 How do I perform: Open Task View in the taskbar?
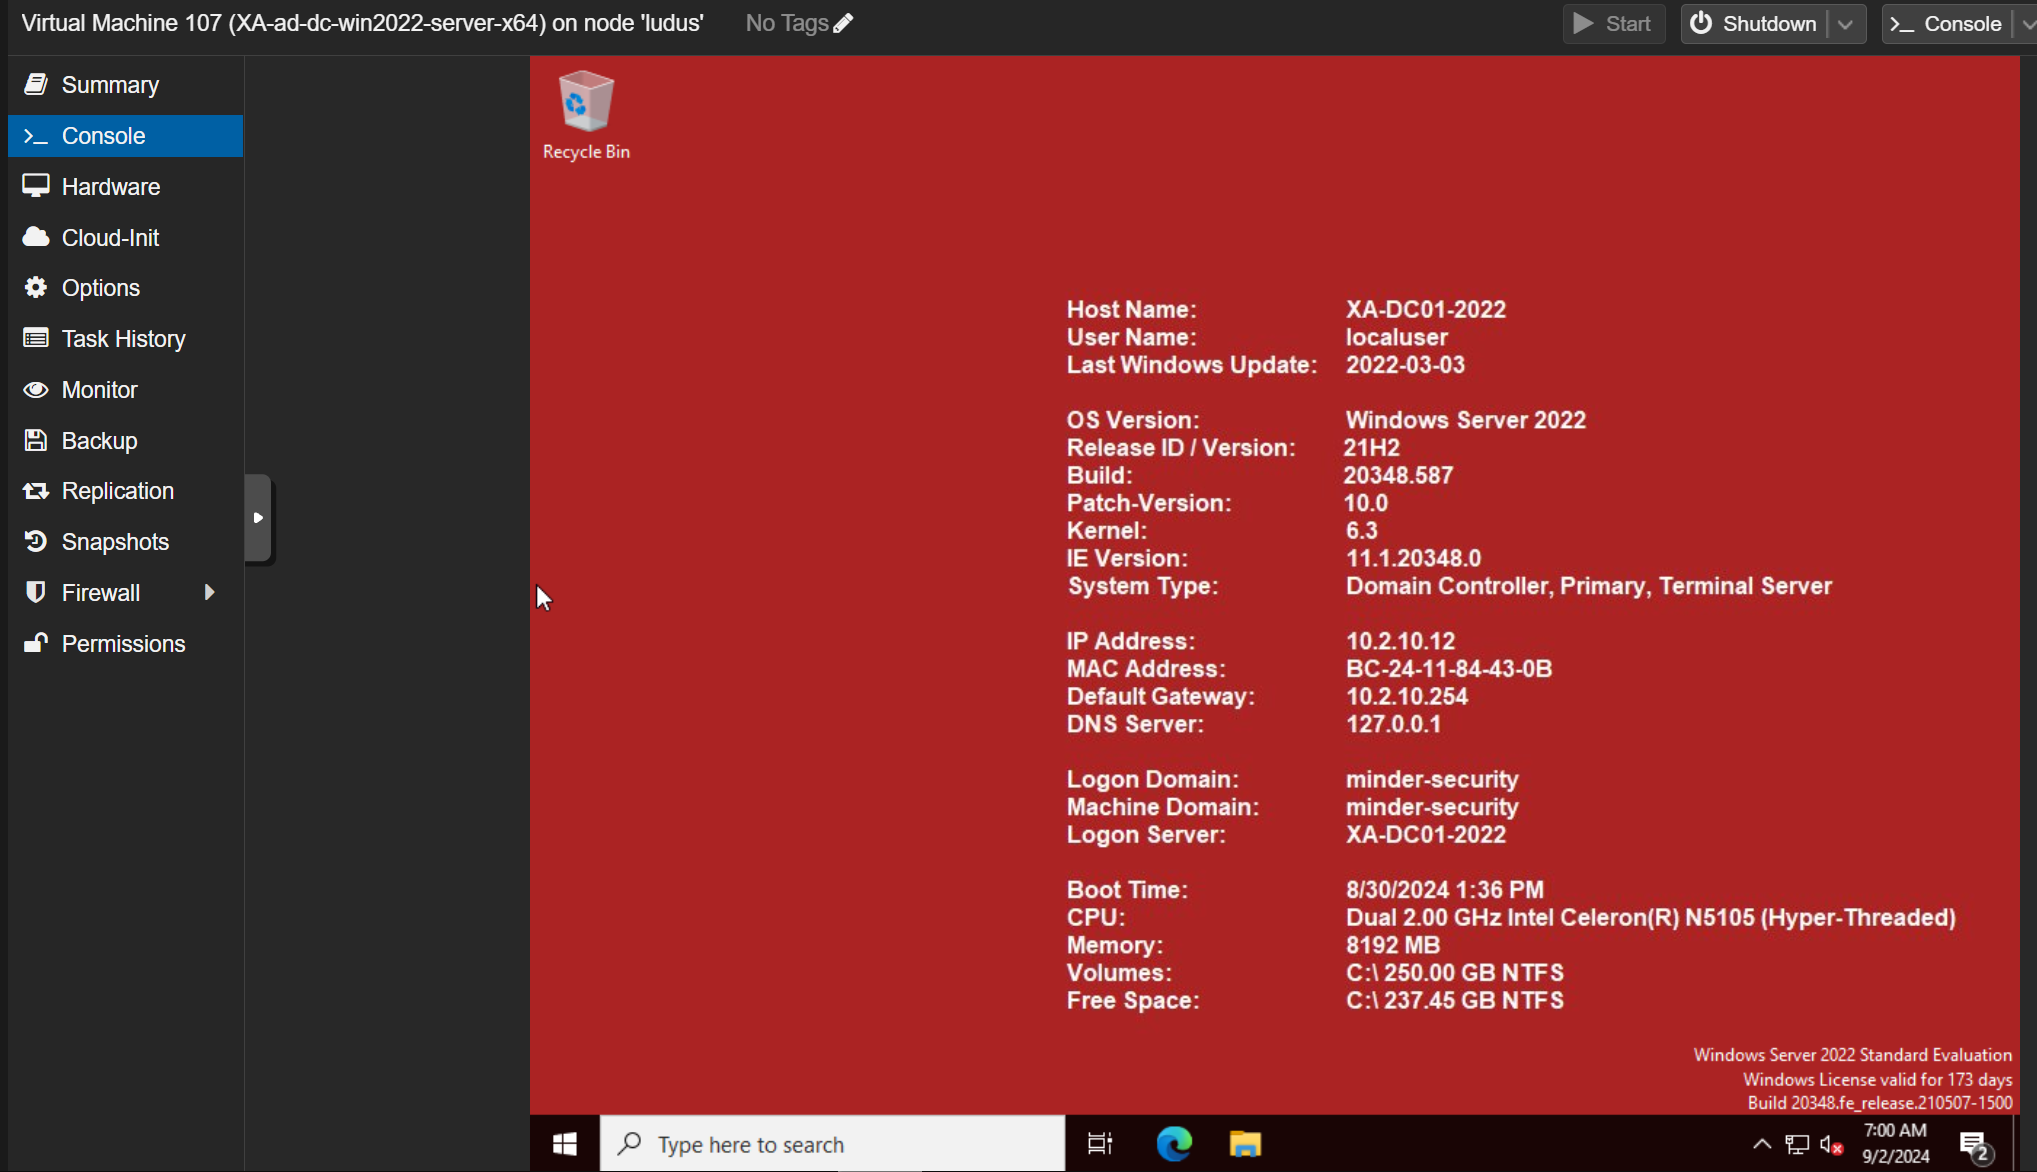(x=1099, y=1144)
